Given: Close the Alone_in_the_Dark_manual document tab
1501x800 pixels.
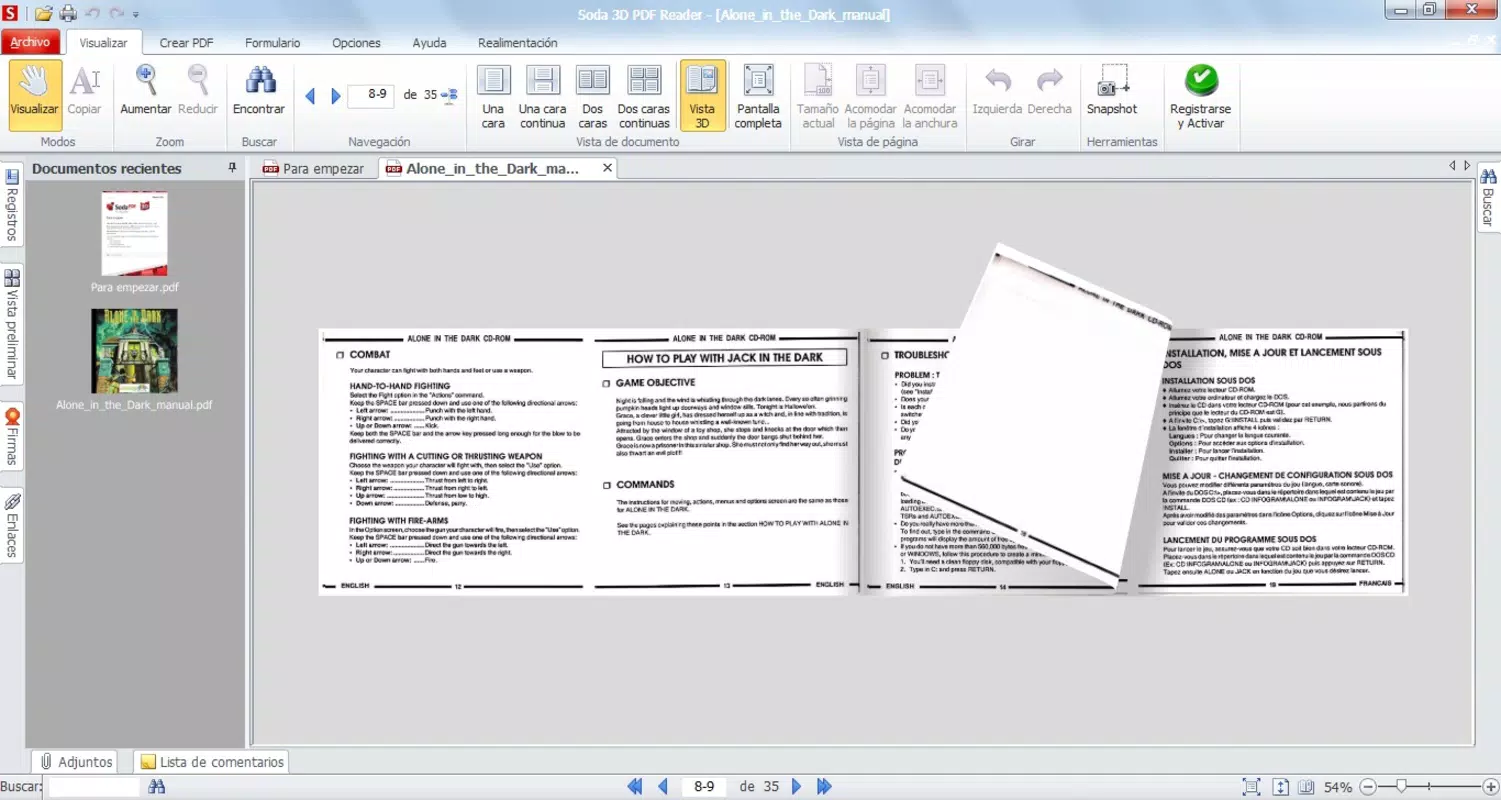Looking at the screenshot, I should coord(607,168).
